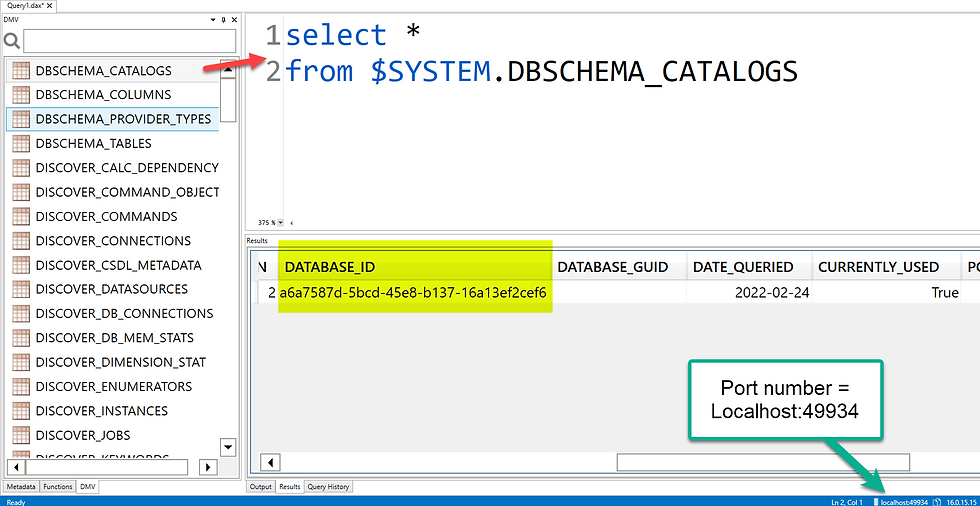Switch to the Metadata tab
Viewport: 980px width, 506px height.
(21, 486)
